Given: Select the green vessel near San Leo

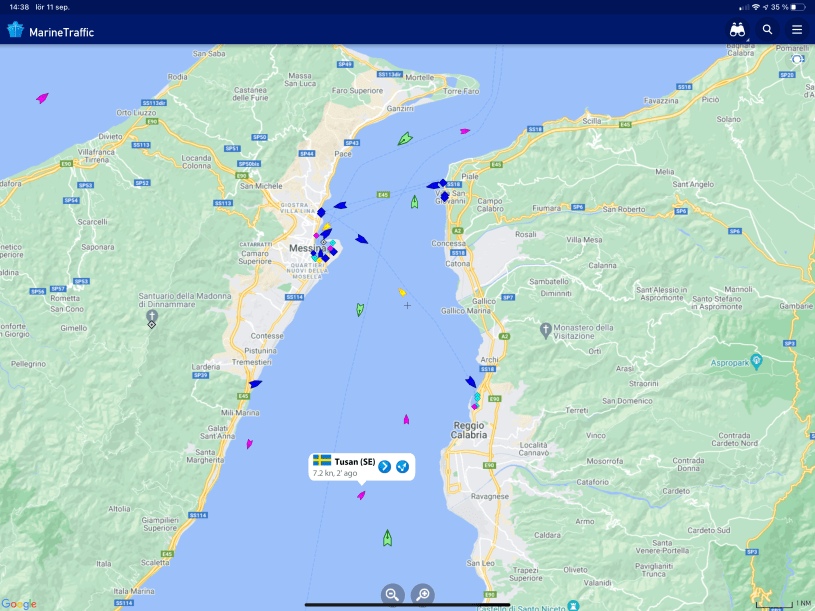Looking at the screenshot, I should pos(387,538).
